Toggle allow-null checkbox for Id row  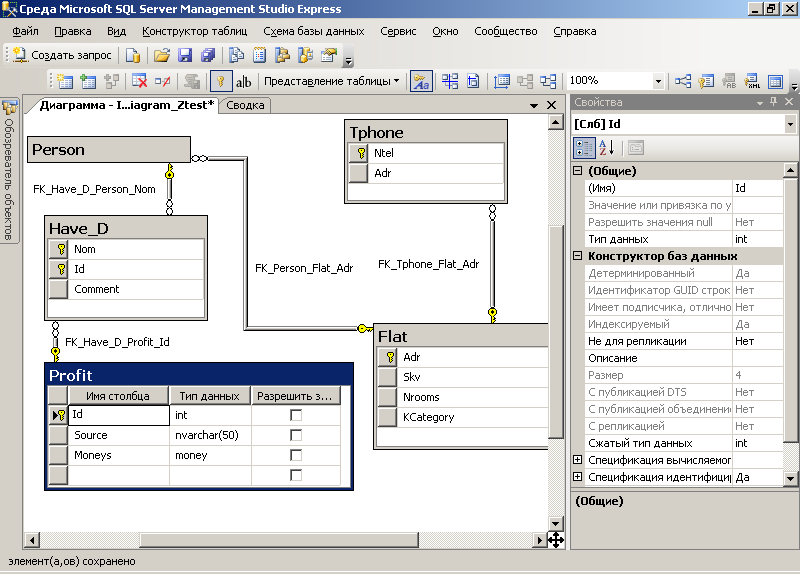click(x=296, y=415)
